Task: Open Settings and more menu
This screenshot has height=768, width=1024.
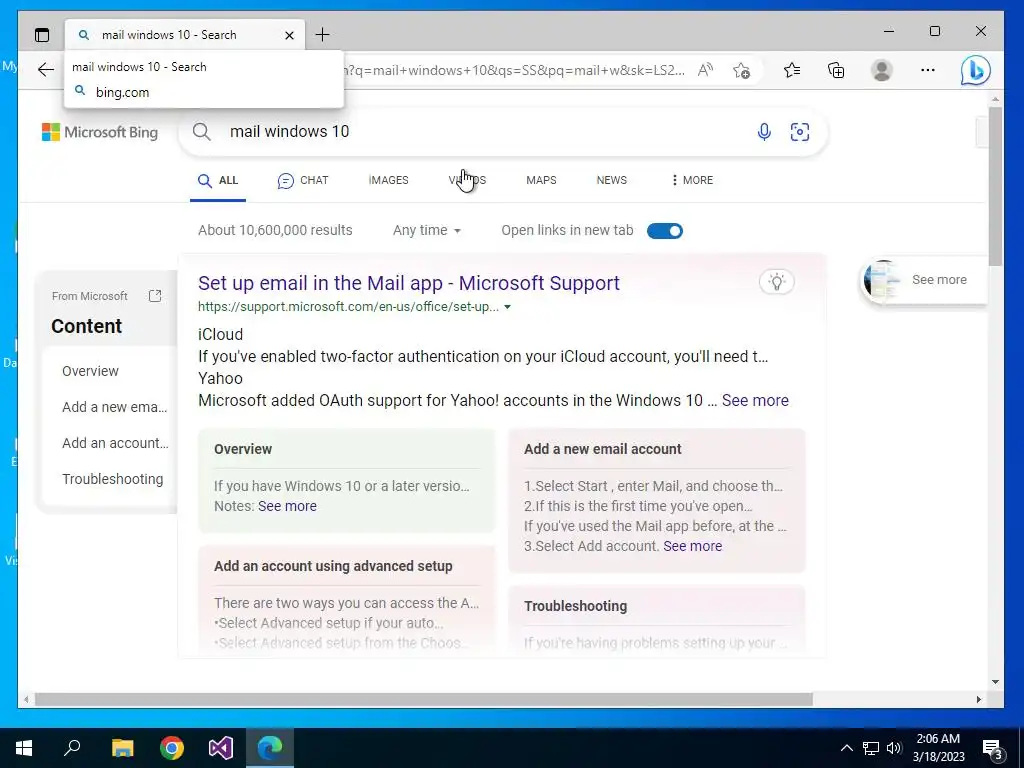Action: (927, 70)
